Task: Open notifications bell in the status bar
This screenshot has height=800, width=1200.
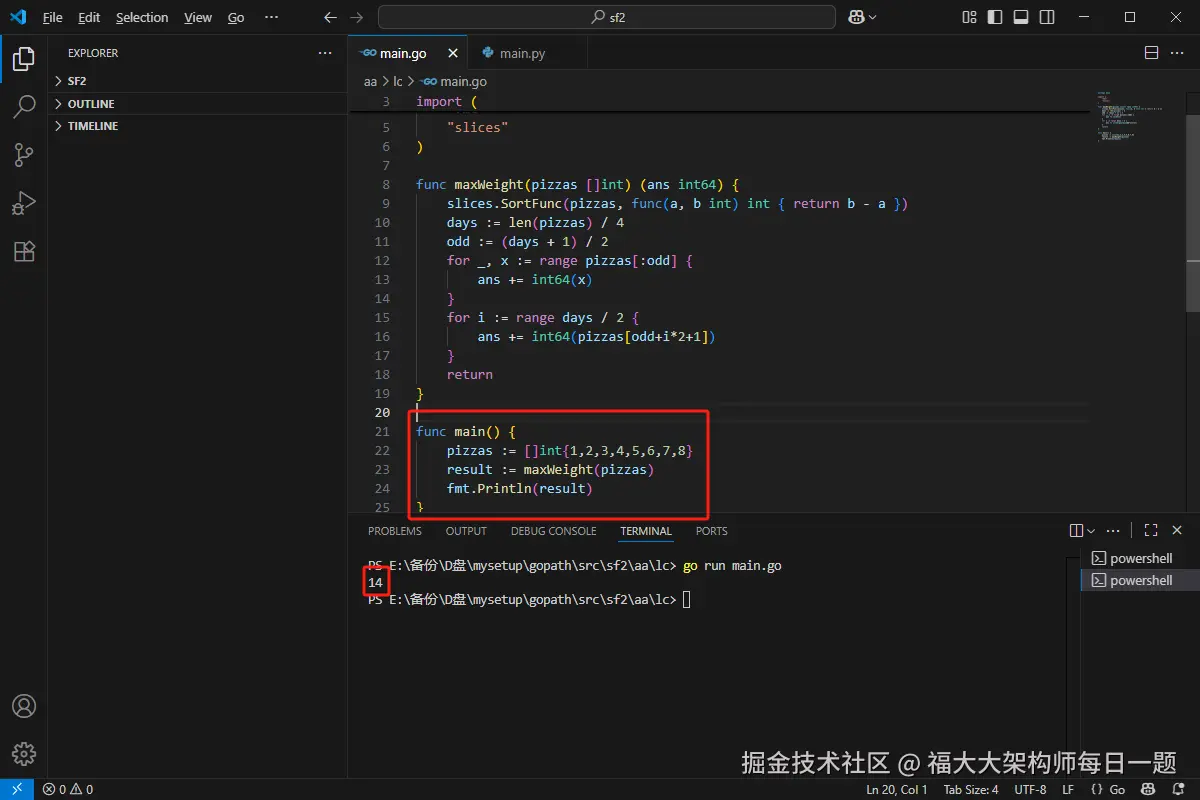Action: pos(1178,789)
